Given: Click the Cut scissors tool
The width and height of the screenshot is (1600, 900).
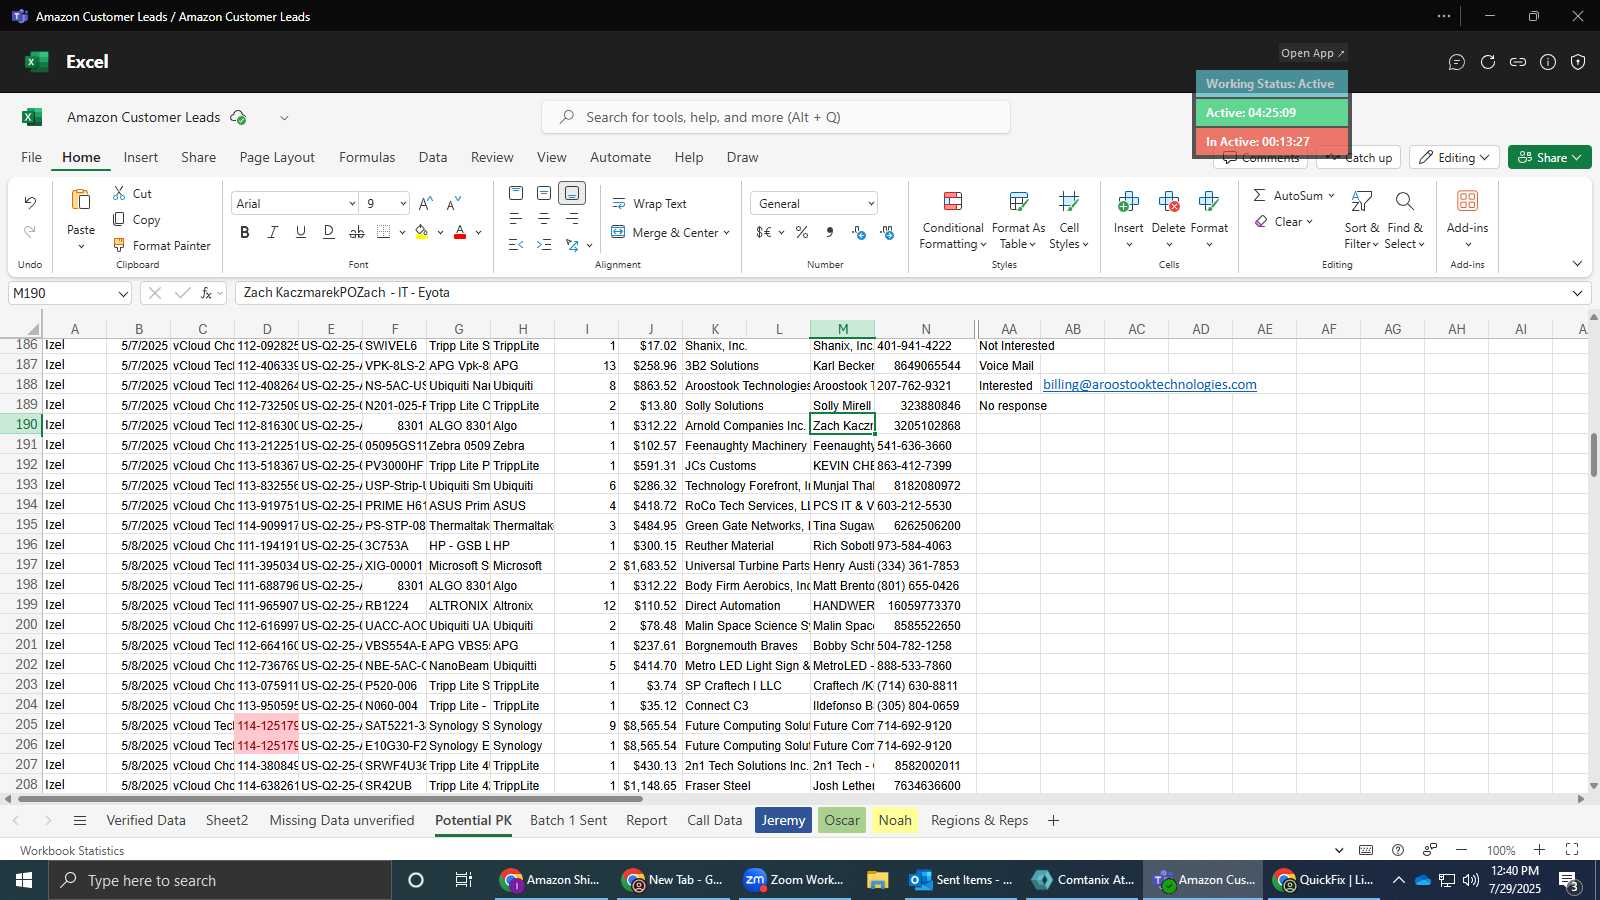Looking at the screenshot, I should (132, 193).
